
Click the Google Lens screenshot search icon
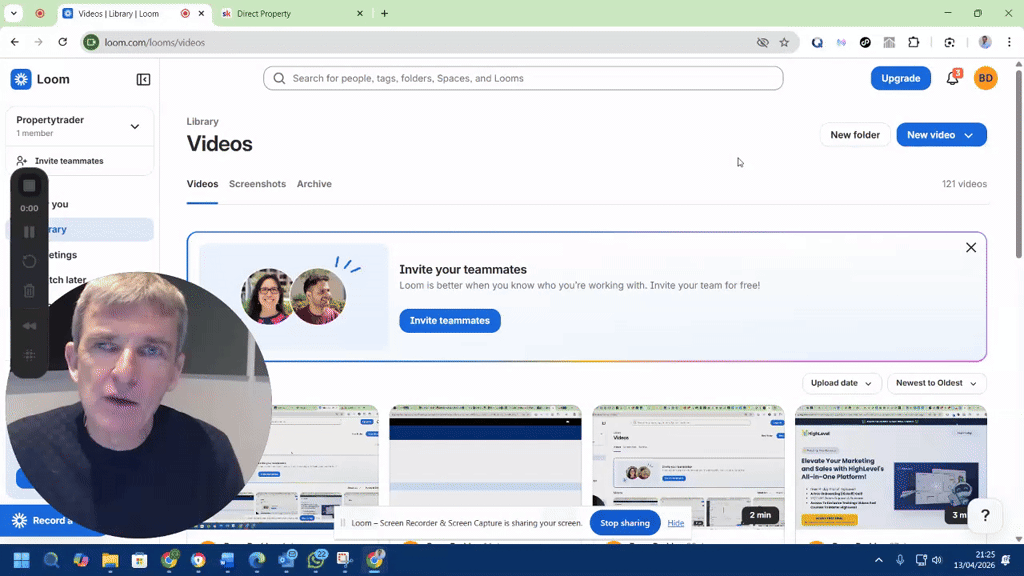coord(950,42)
